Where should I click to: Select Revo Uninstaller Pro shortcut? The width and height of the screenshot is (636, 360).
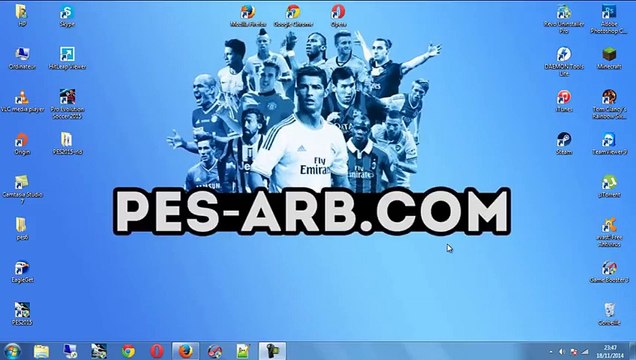[564, 19]
